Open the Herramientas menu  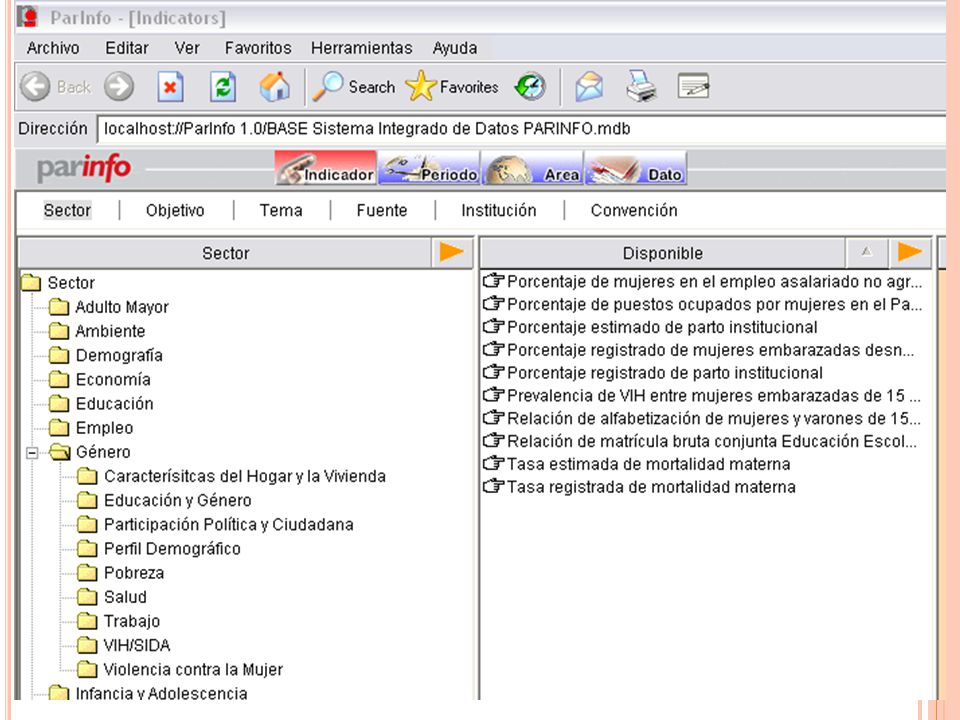[362, 48]
